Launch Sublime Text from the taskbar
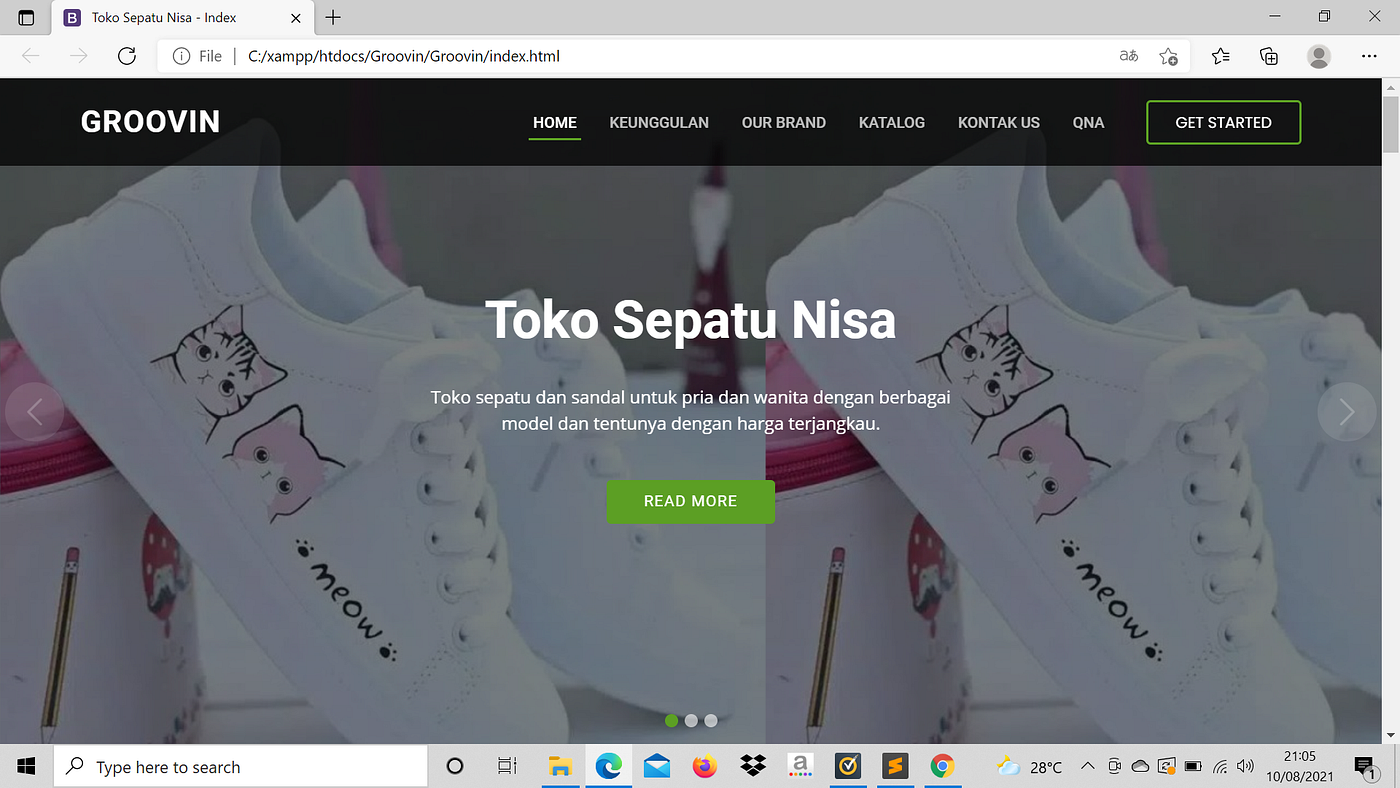This screenshot has width=1400, height=788. (x=895, y=766)
